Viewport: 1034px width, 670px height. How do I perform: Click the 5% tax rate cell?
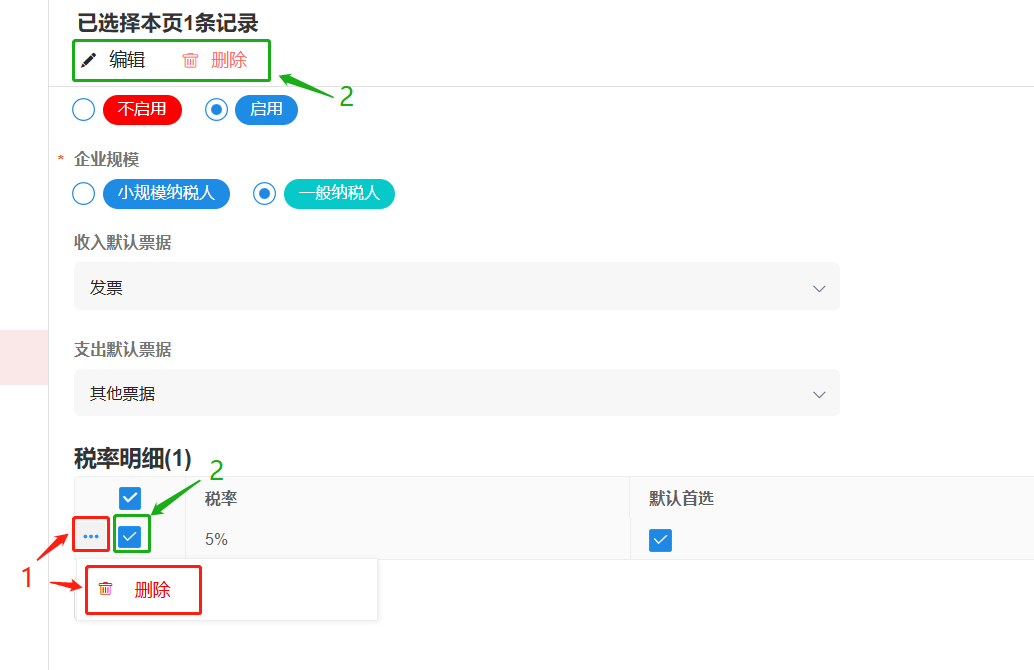pyautogui.click(x=217, y=539)
